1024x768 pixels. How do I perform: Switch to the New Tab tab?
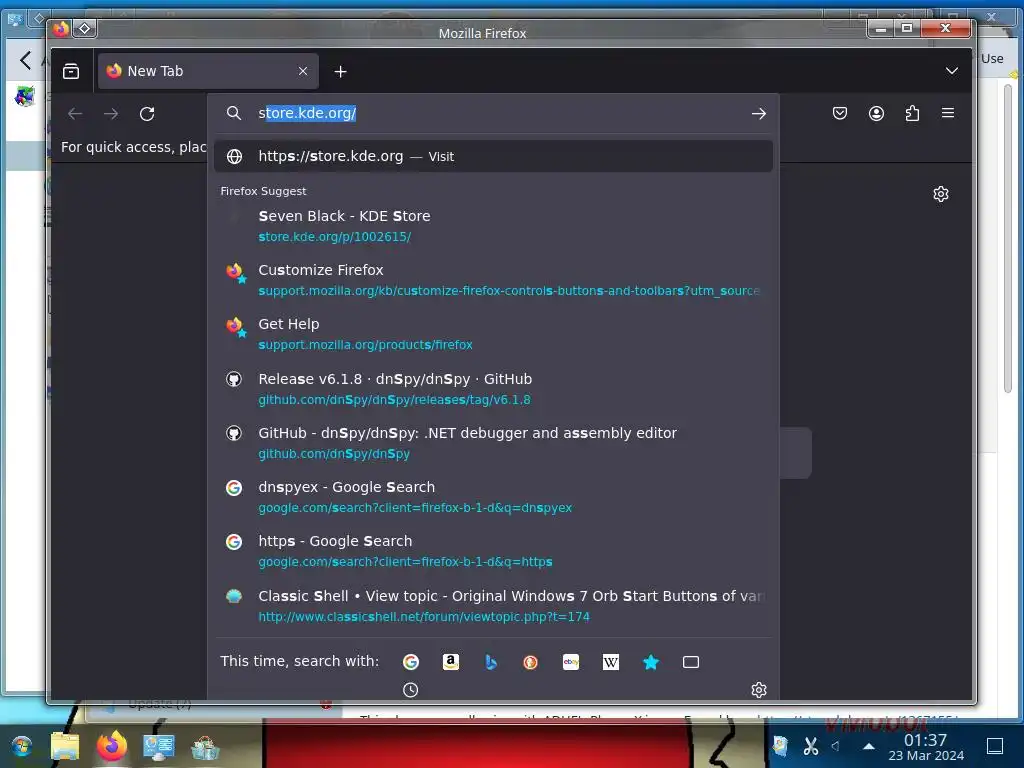tap(208, 71)
